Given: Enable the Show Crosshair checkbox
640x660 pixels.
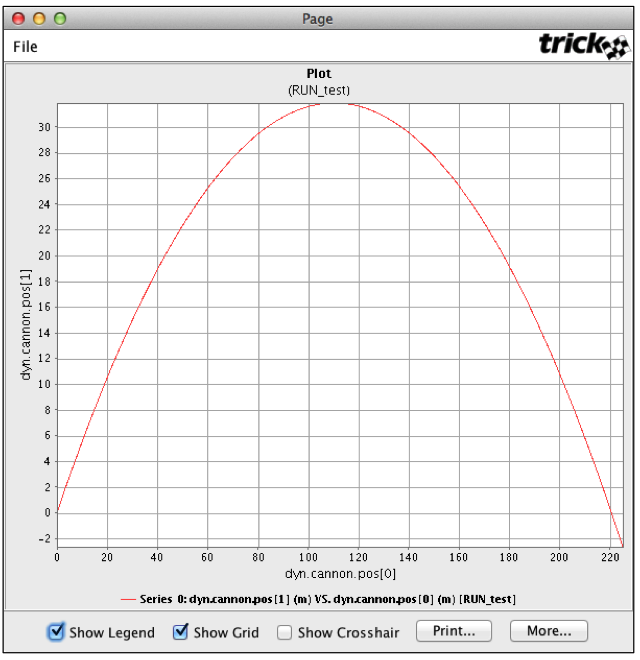Looking at the screenshot, I should (x=284, y=633).
